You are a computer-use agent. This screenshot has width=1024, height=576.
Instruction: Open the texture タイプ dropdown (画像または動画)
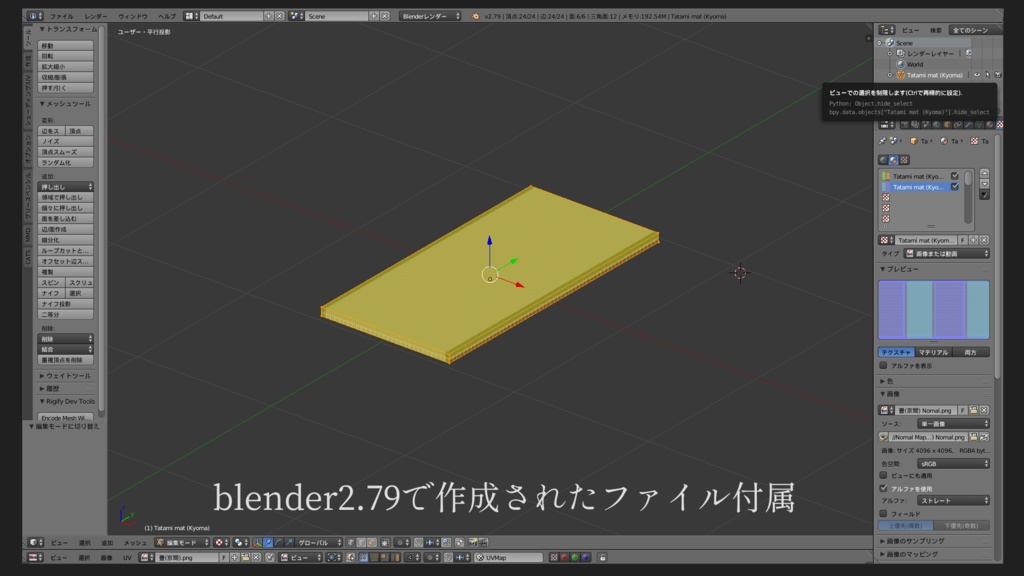(x=947, y=253)
